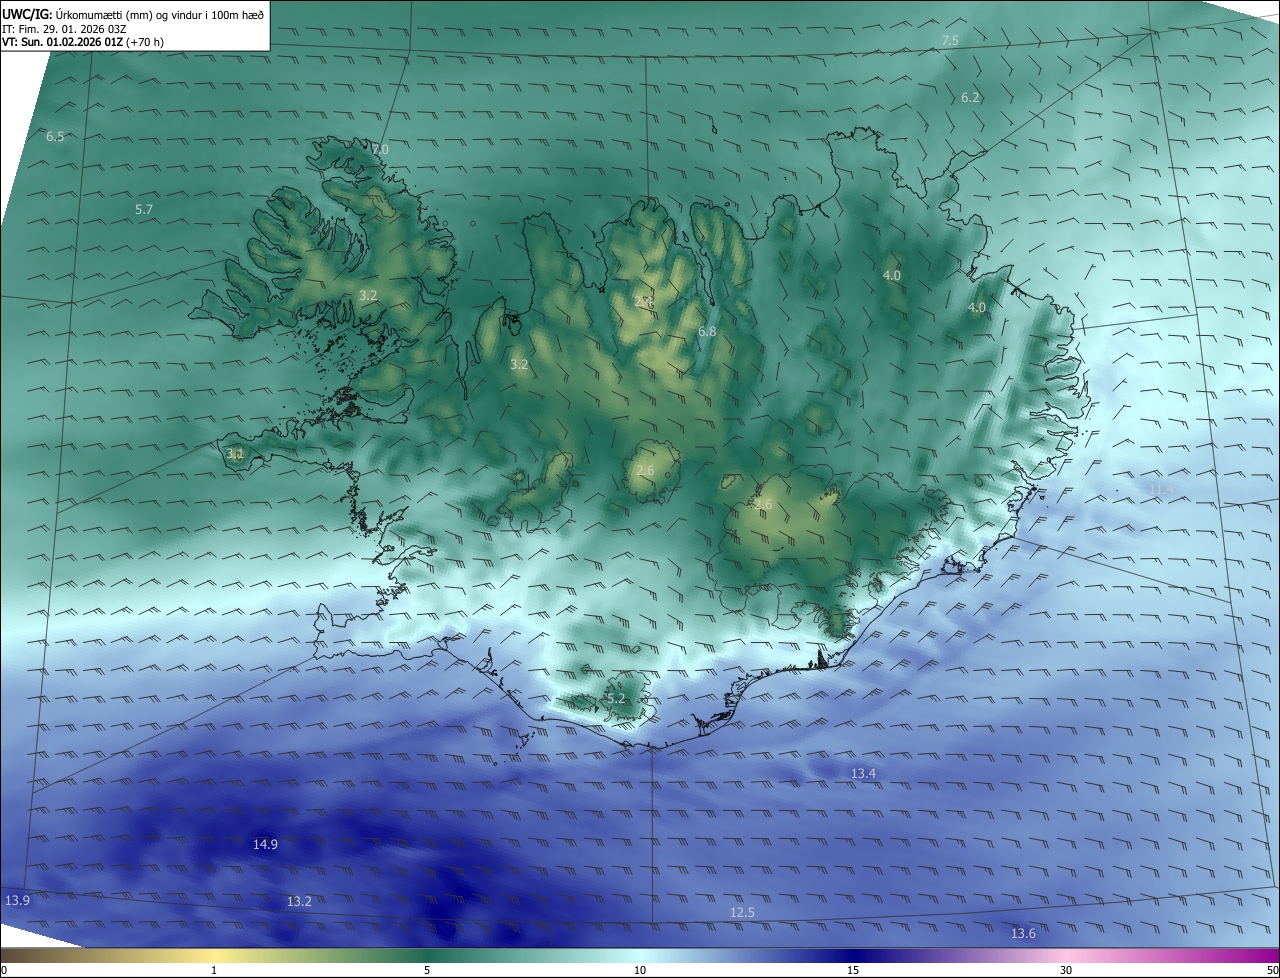This screenshot has width=1280, height=978.
Task: Click the 7.5 precipitation value label
Action: (x=950, y=41)
